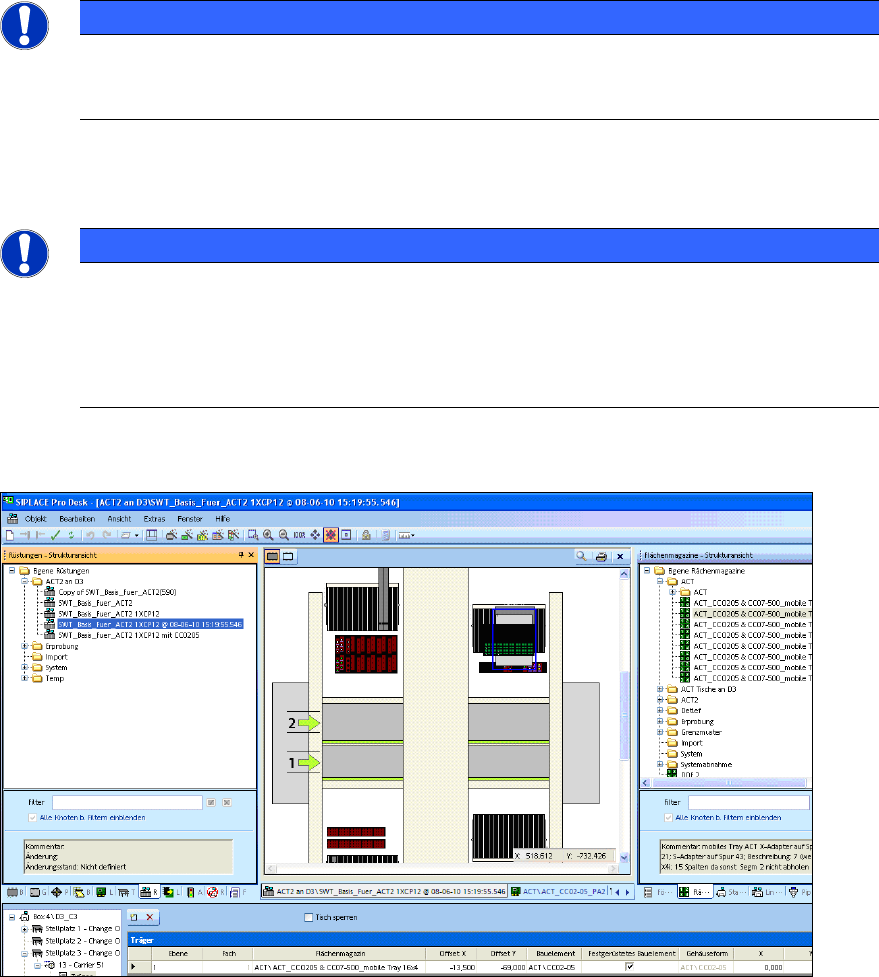Image resolution: width=879 pixels, height=977 pixels.
Task: Select the outline-rectangle view mode button
Action: [288, 556]
